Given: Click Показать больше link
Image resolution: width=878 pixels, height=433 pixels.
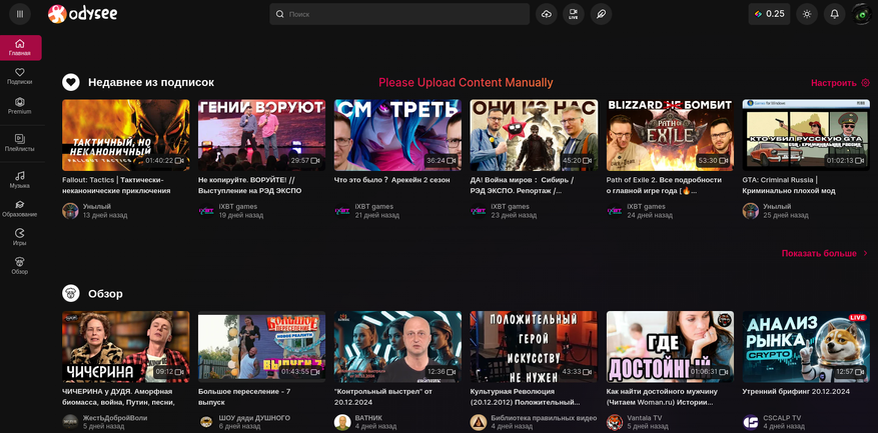Looking at the screenshot, I should coord(825,253).
